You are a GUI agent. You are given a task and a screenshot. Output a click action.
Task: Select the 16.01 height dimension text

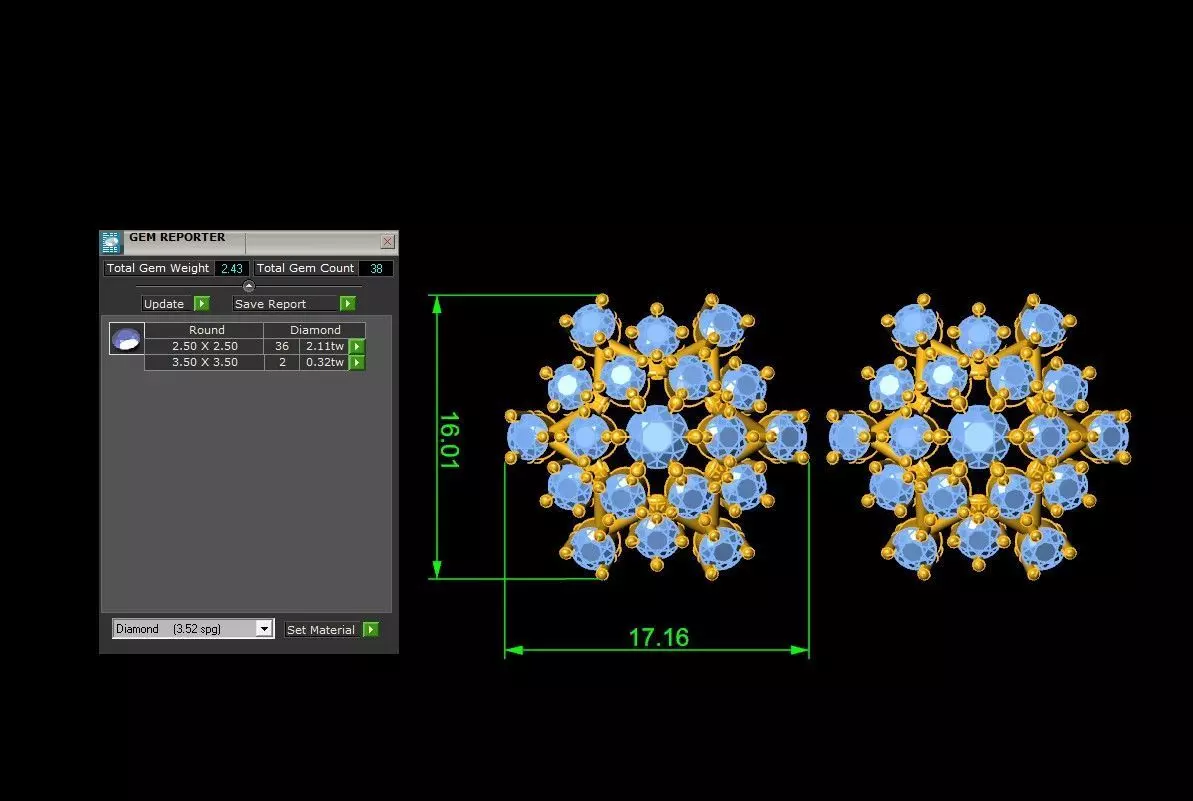click(449, 440)
